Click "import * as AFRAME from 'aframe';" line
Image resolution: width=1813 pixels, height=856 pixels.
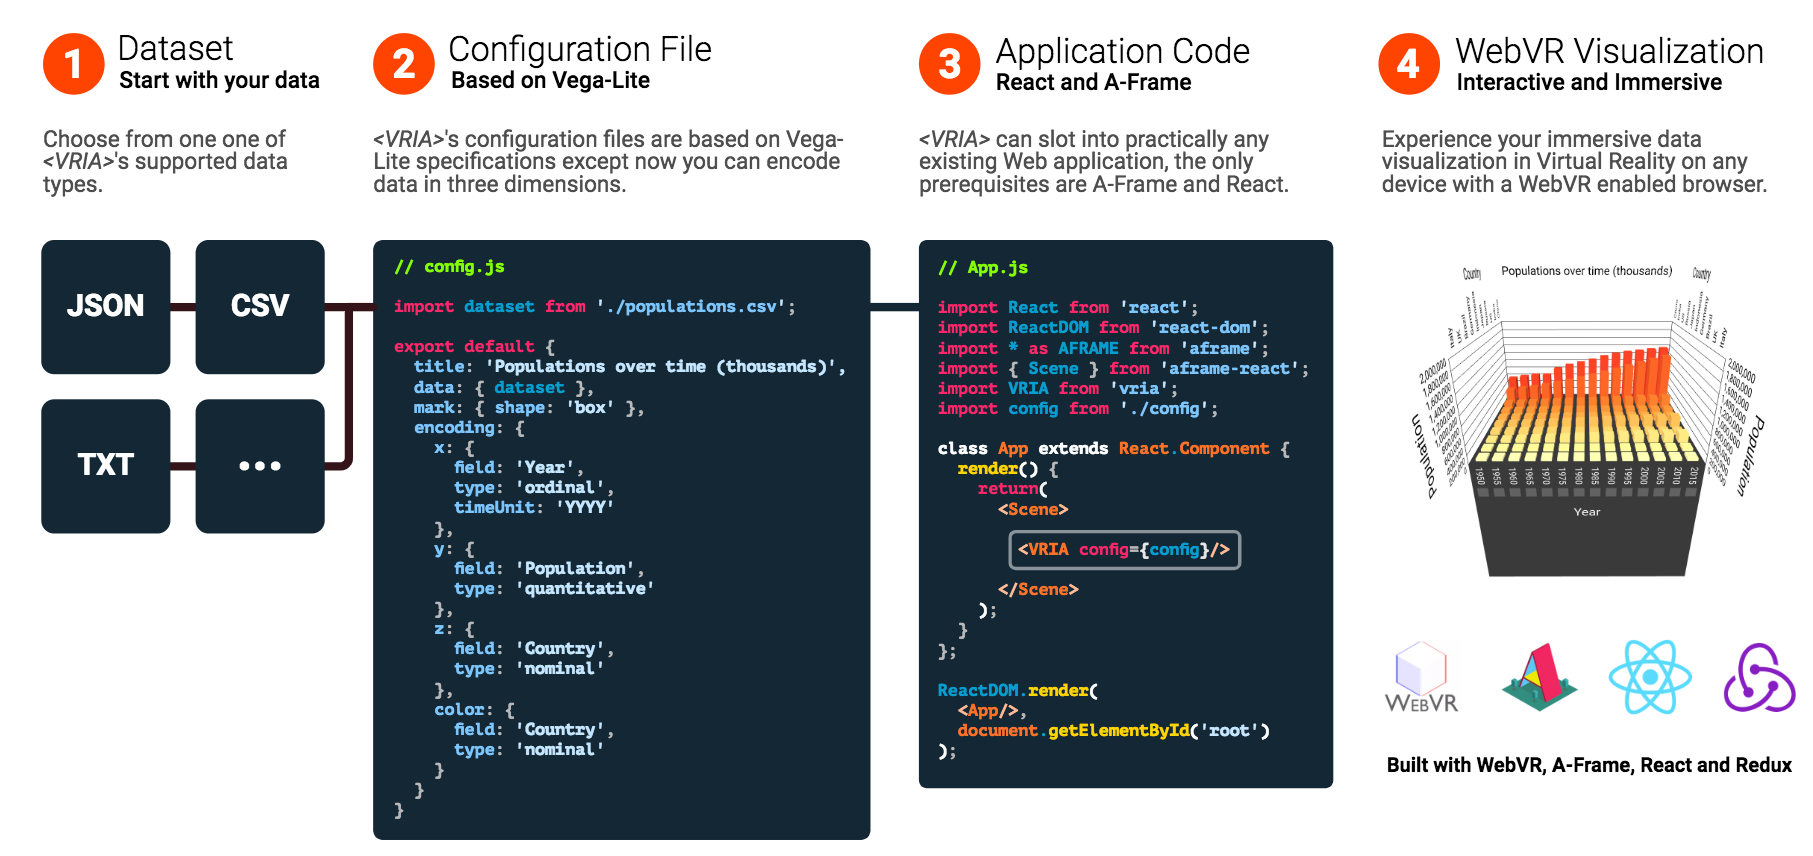coord(1103,349)
